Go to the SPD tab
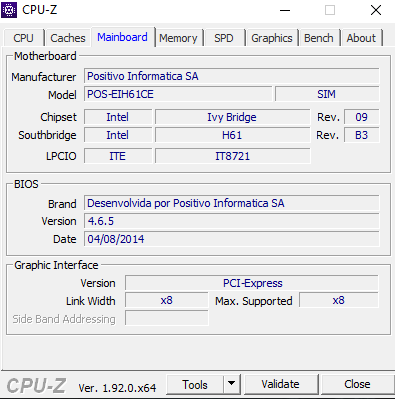The width and height of the screenshot is (395, 399). [224, 38]
